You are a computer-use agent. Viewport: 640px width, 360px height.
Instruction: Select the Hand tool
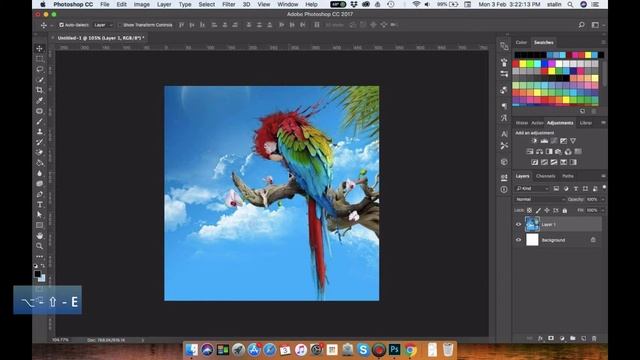coord(40,236)
